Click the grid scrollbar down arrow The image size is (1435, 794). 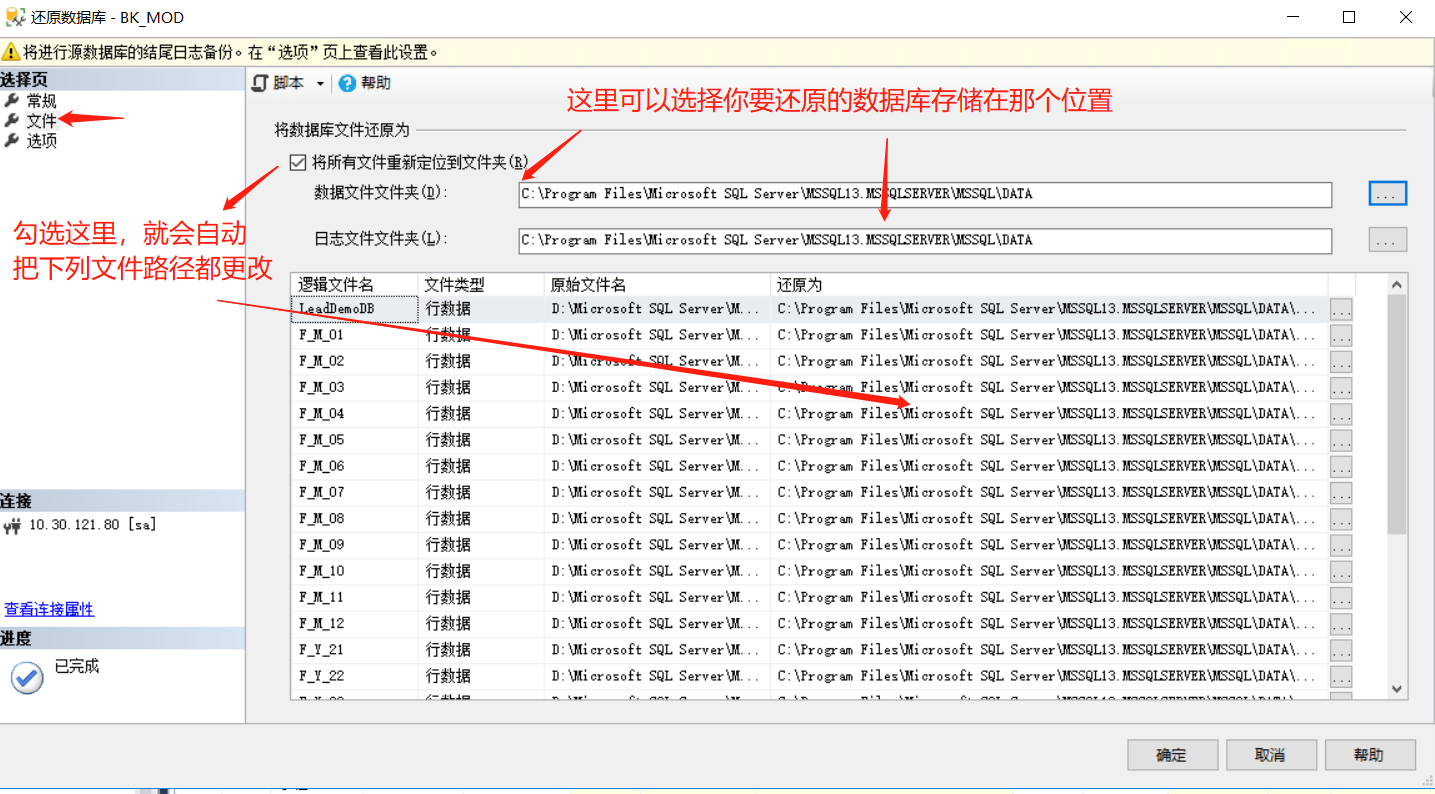pyautogui.click(x=1398, y=689)
